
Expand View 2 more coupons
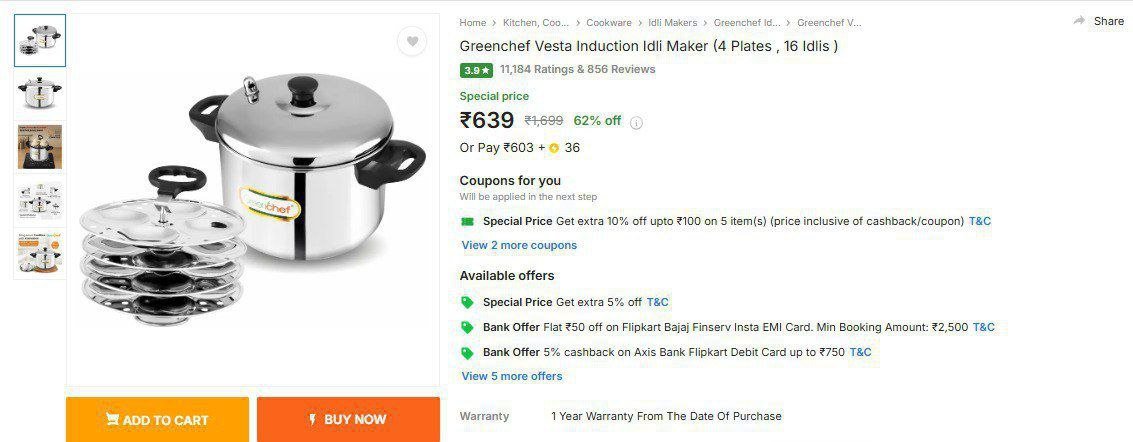tap(519, 245)
